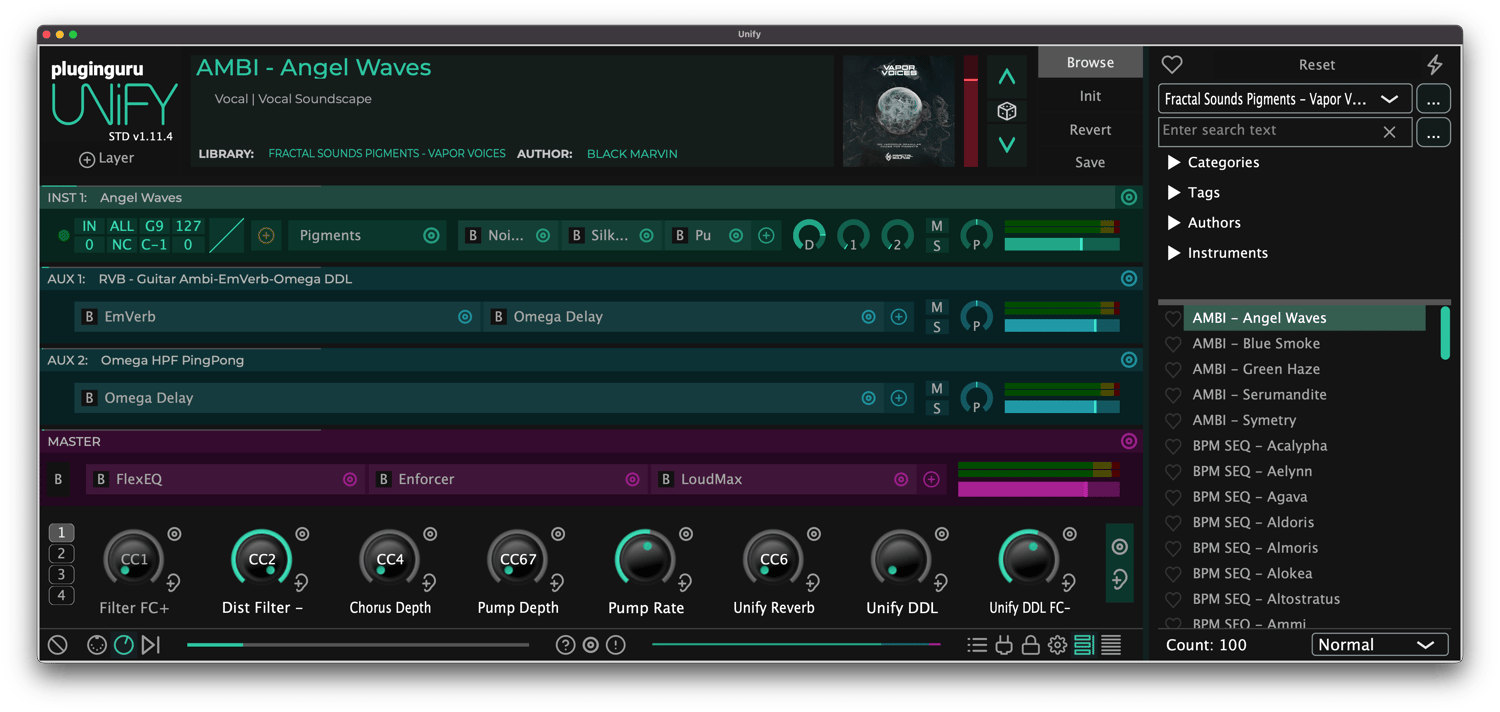Click the play-to-end transport icon
The height and width of the screenshot is (712, 1500).
pyautogui.click(x=151, y=645)
